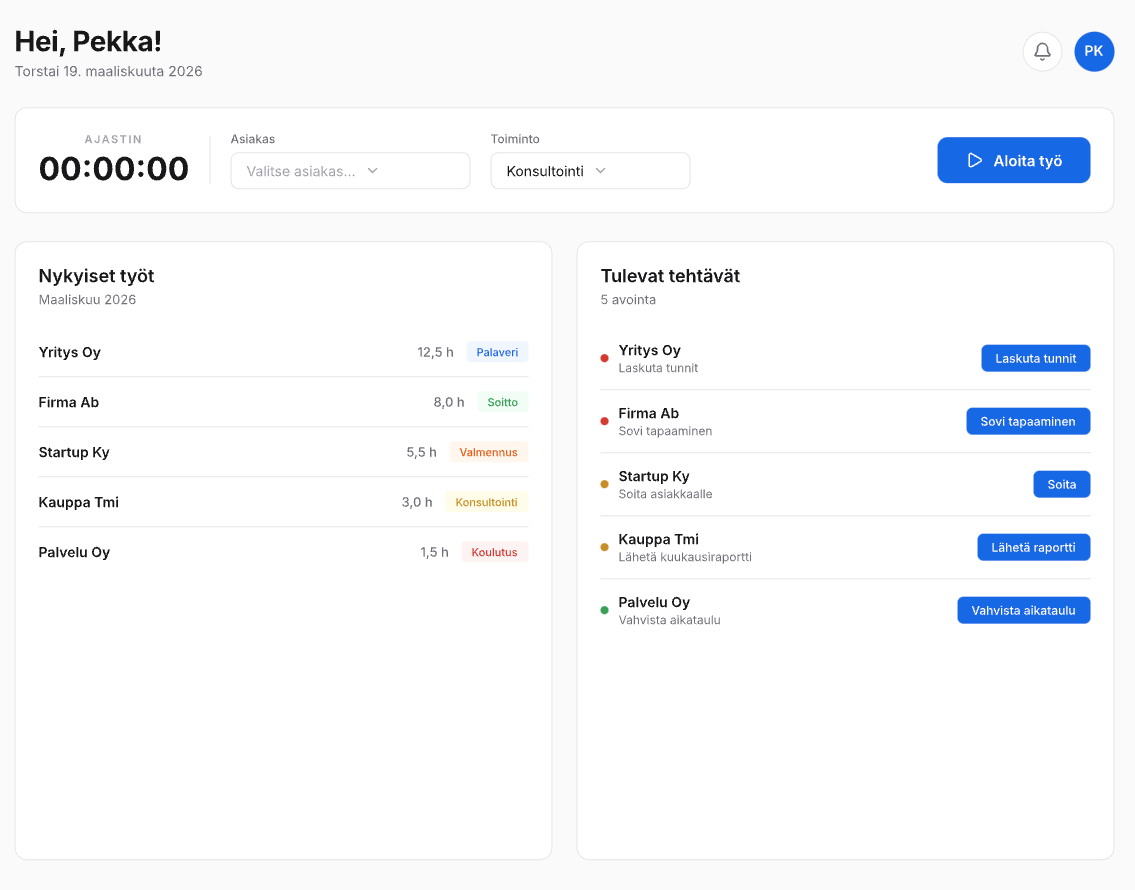Viewport: 1135px width, 890px height.
Task: Click the blue Palaveri tag
Action: point(497,352)
